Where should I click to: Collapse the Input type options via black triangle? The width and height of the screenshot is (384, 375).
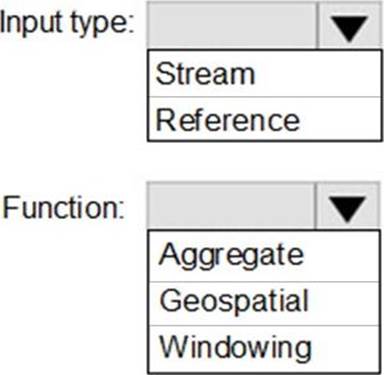349,25
